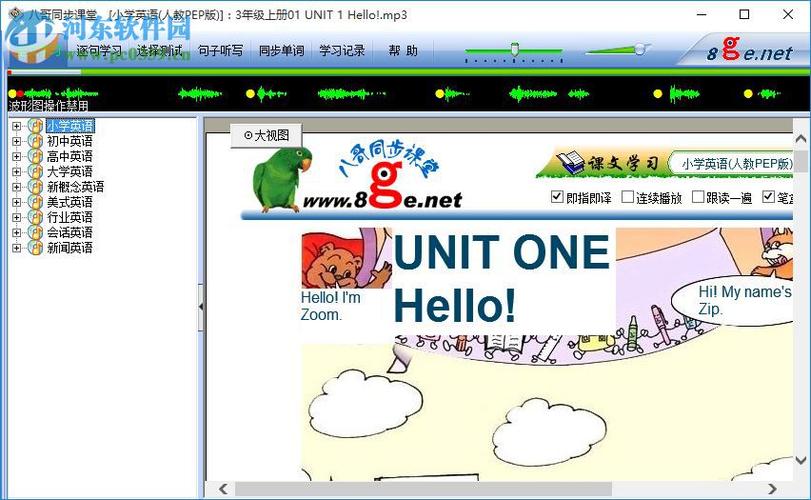The width and height of the screenshot is (811, 500).
Task: Enable the 跟读一遍 checkbox
Action: point(698,197)
